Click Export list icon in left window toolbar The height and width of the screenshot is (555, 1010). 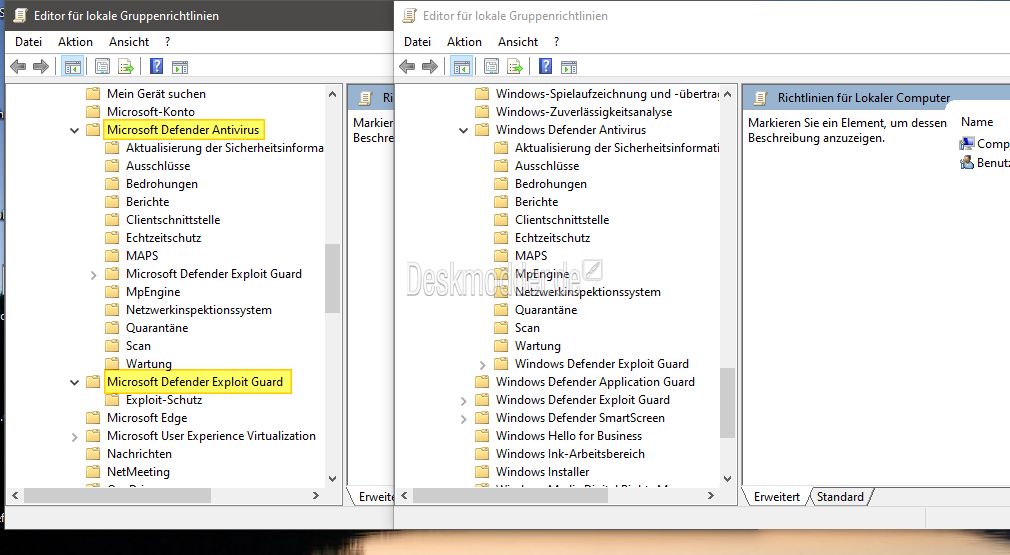point(126,66)
